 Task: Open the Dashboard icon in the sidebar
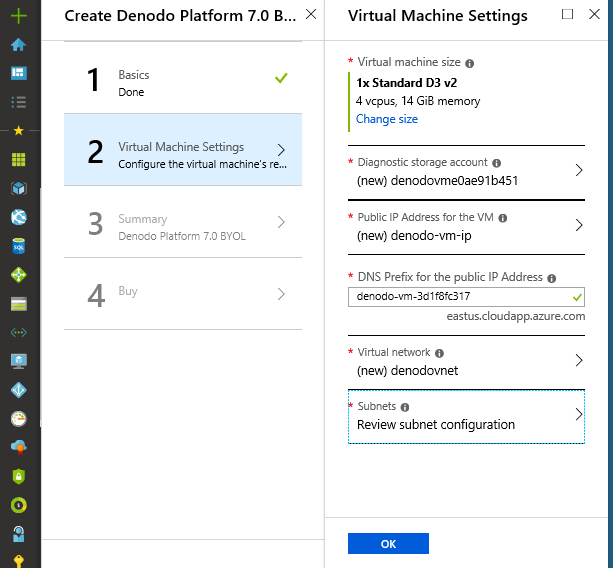click(18, 73)
